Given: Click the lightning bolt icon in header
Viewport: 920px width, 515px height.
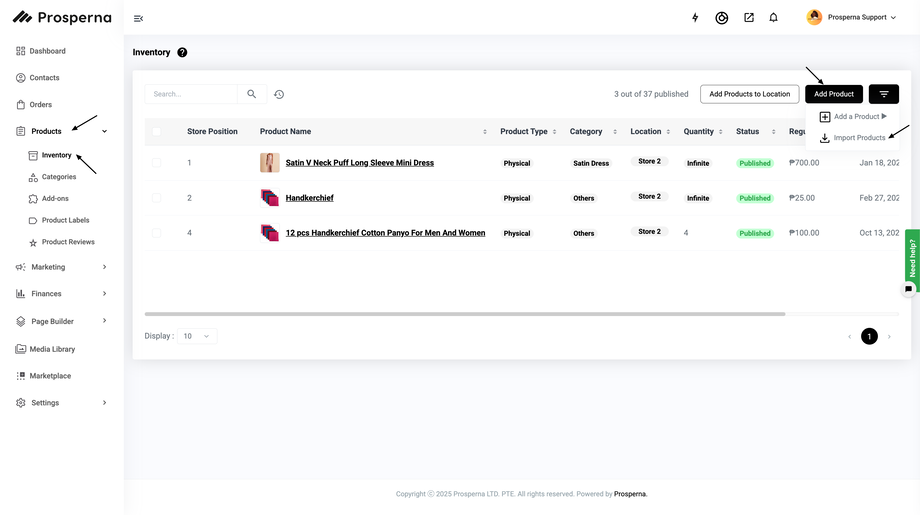Looking at the screenshot, I should point(695,18).
